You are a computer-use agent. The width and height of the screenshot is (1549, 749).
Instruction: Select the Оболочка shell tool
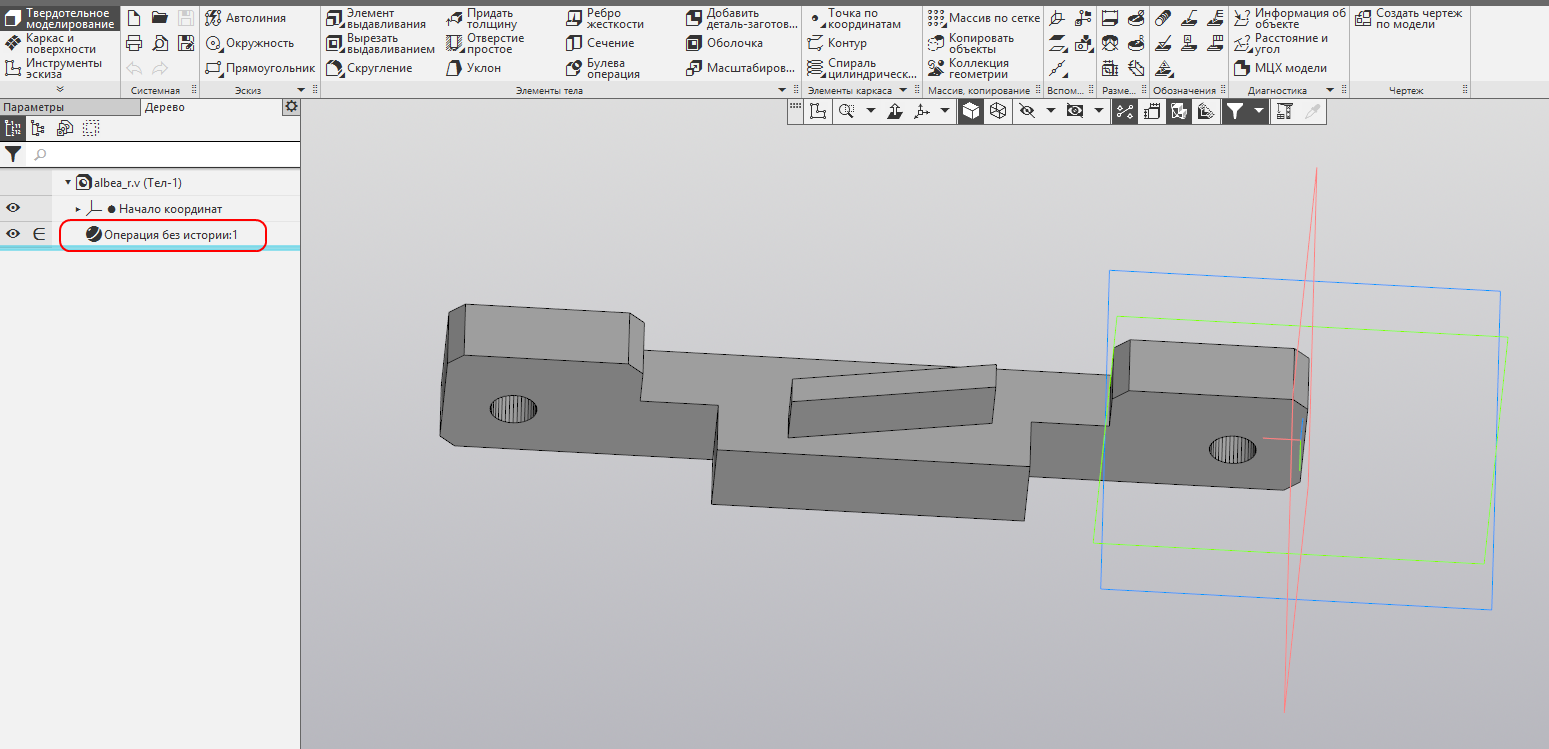725,43
